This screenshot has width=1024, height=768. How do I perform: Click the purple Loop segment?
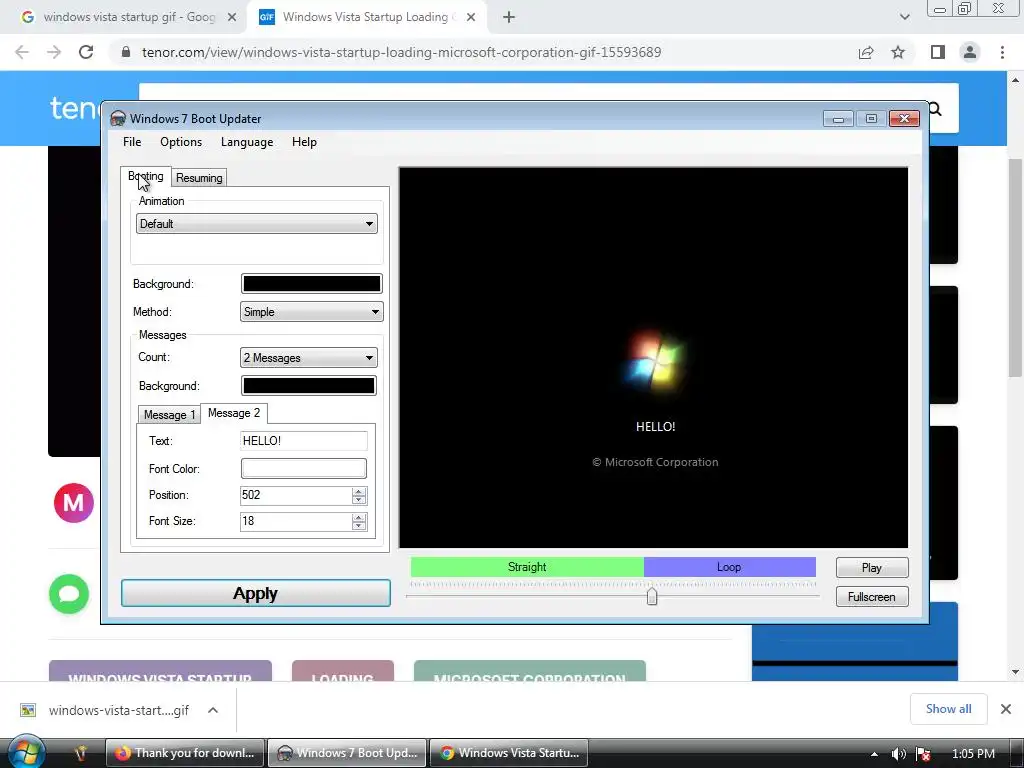coord(729,567)
